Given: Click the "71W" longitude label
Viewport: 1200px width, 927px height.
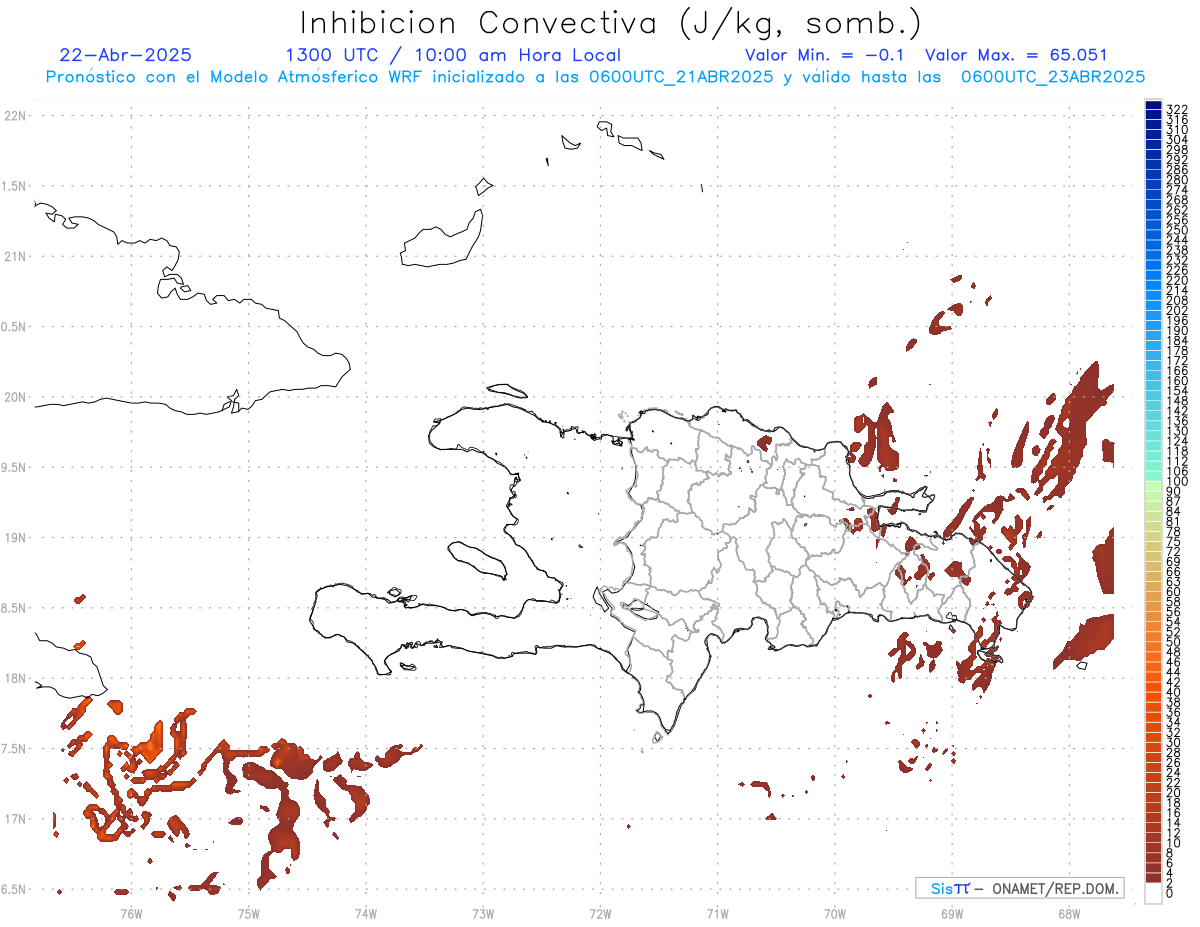Looking at the screenshot, I should pos(717,914).
